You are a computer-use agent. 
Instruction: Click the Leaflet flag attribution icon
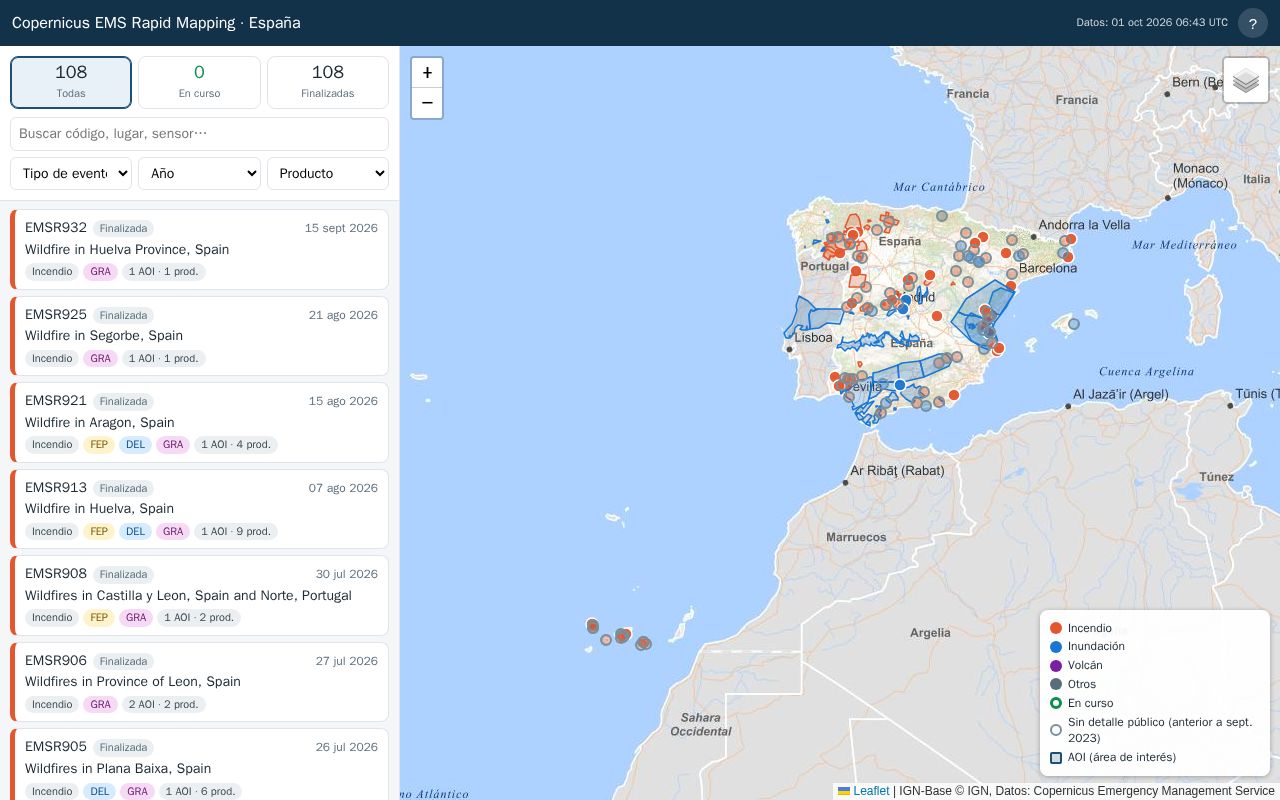pos(844,791)
